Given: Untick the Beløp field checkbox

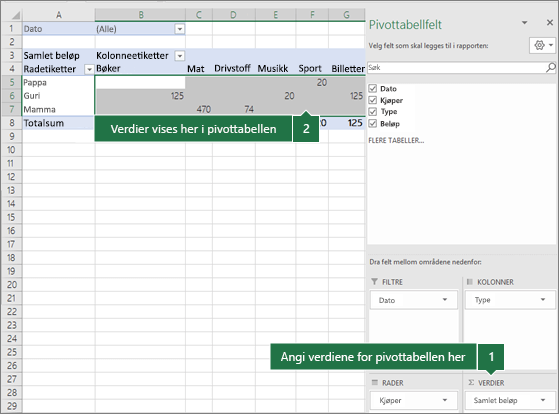Looking at the screenshot, I should 373,123.
